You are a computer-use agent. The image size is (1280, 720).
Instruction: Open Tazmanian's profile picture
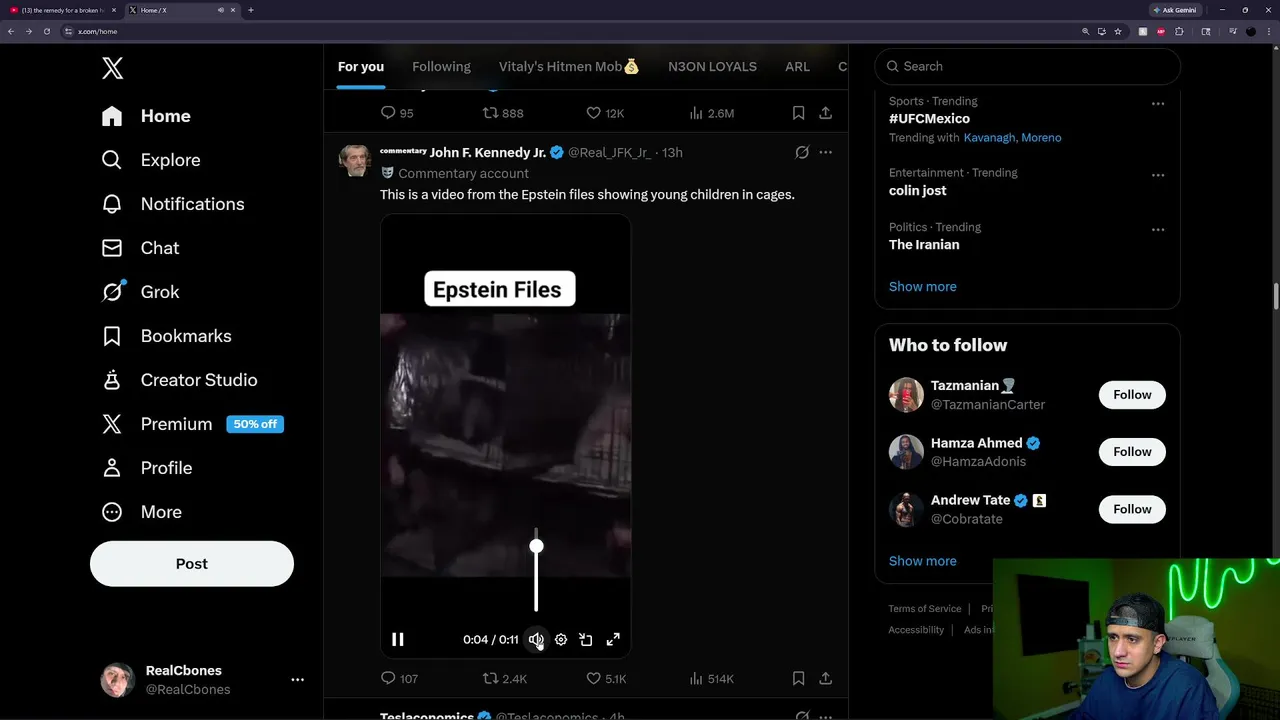[906, 394]
